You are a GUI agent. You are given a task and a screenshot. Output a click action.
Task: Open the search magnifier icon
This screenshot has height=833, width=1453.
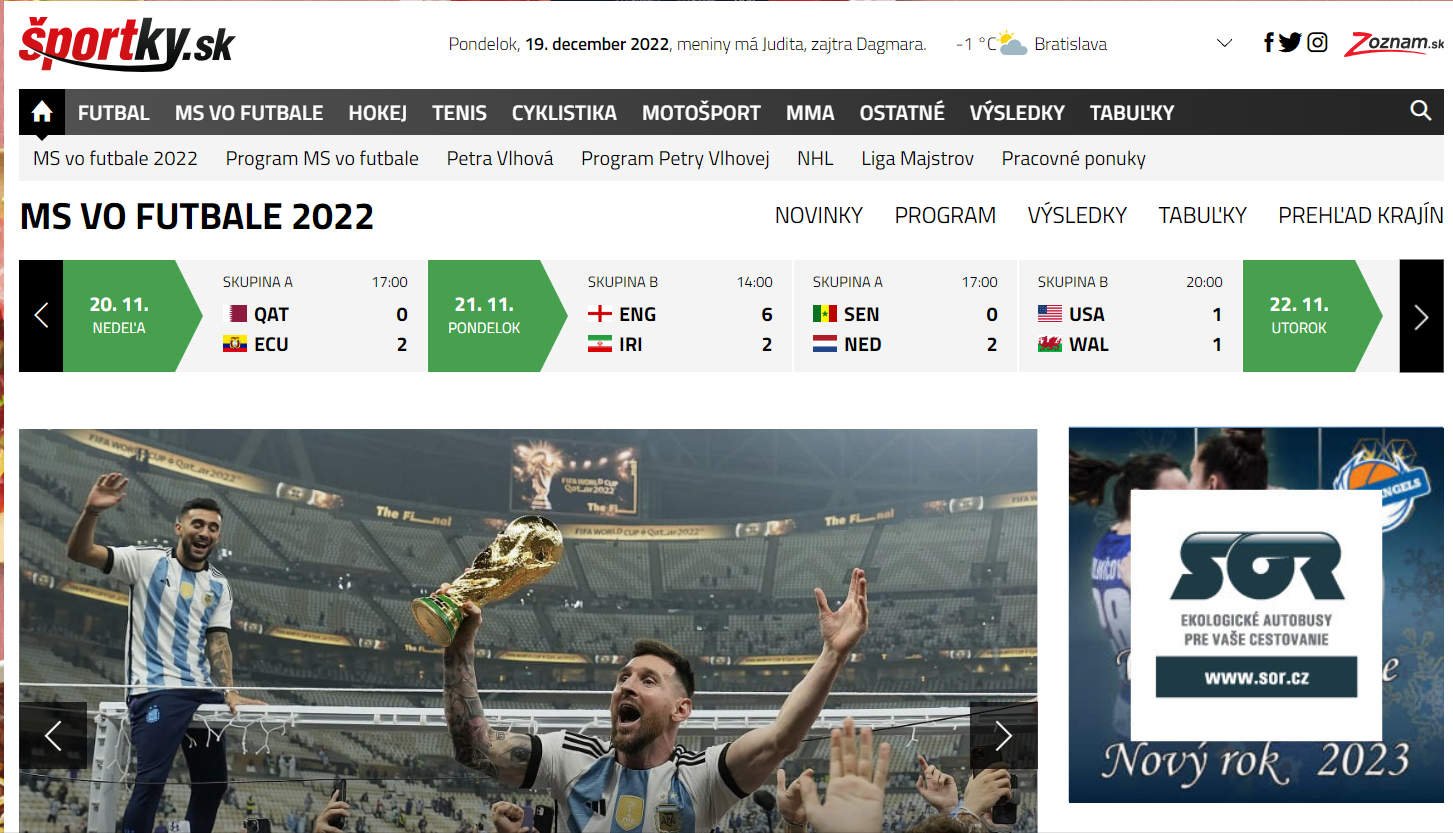(x=1420, y=111)
